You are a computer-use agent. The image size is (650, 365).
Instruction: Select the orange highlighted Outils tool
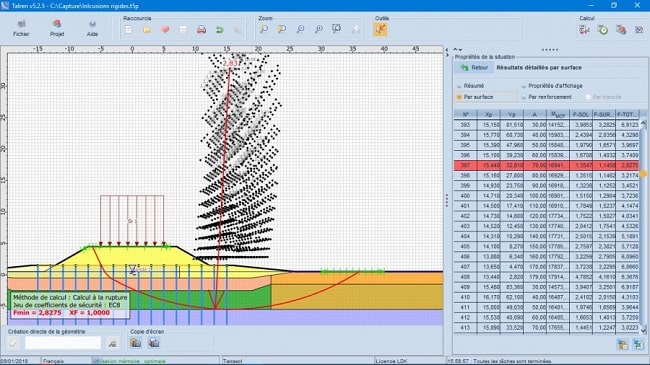pos(380,29)
